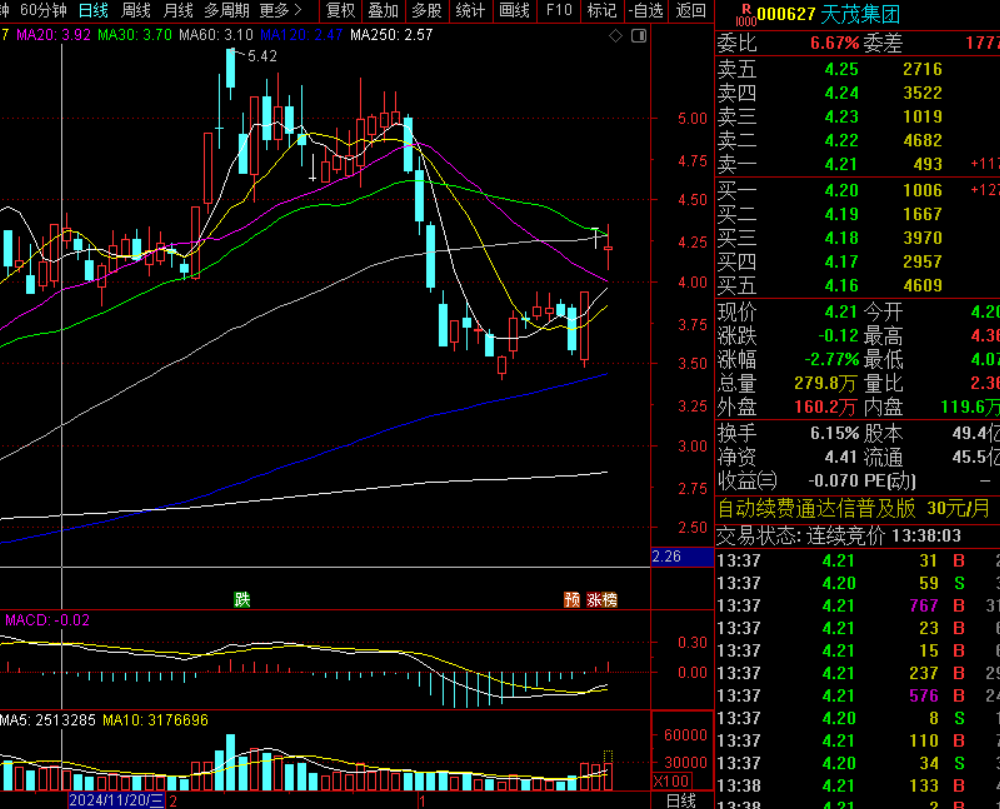1000x809 pixels.
Task: Open the 复权 adjustment menu
Action: (x=340, y=10)
